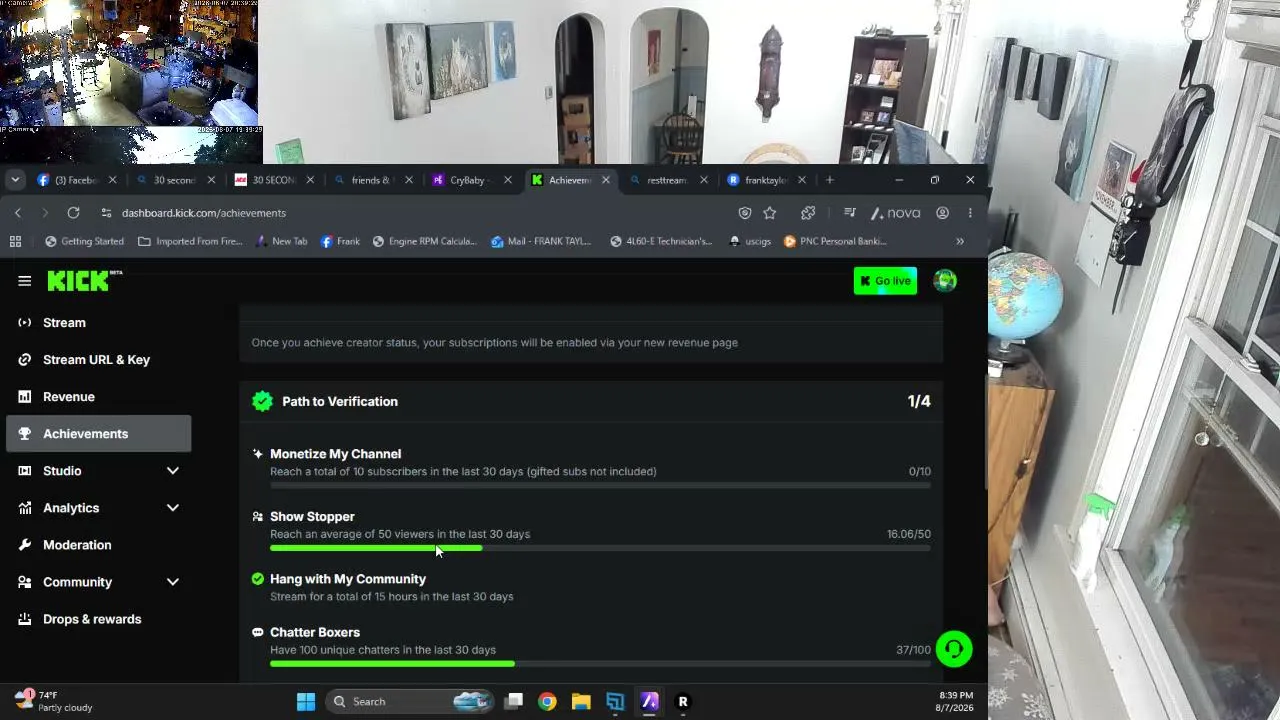Open Revenue in the sidebar
The height and width of the screenshot is (720, 1280).
[x=98, y=397]
